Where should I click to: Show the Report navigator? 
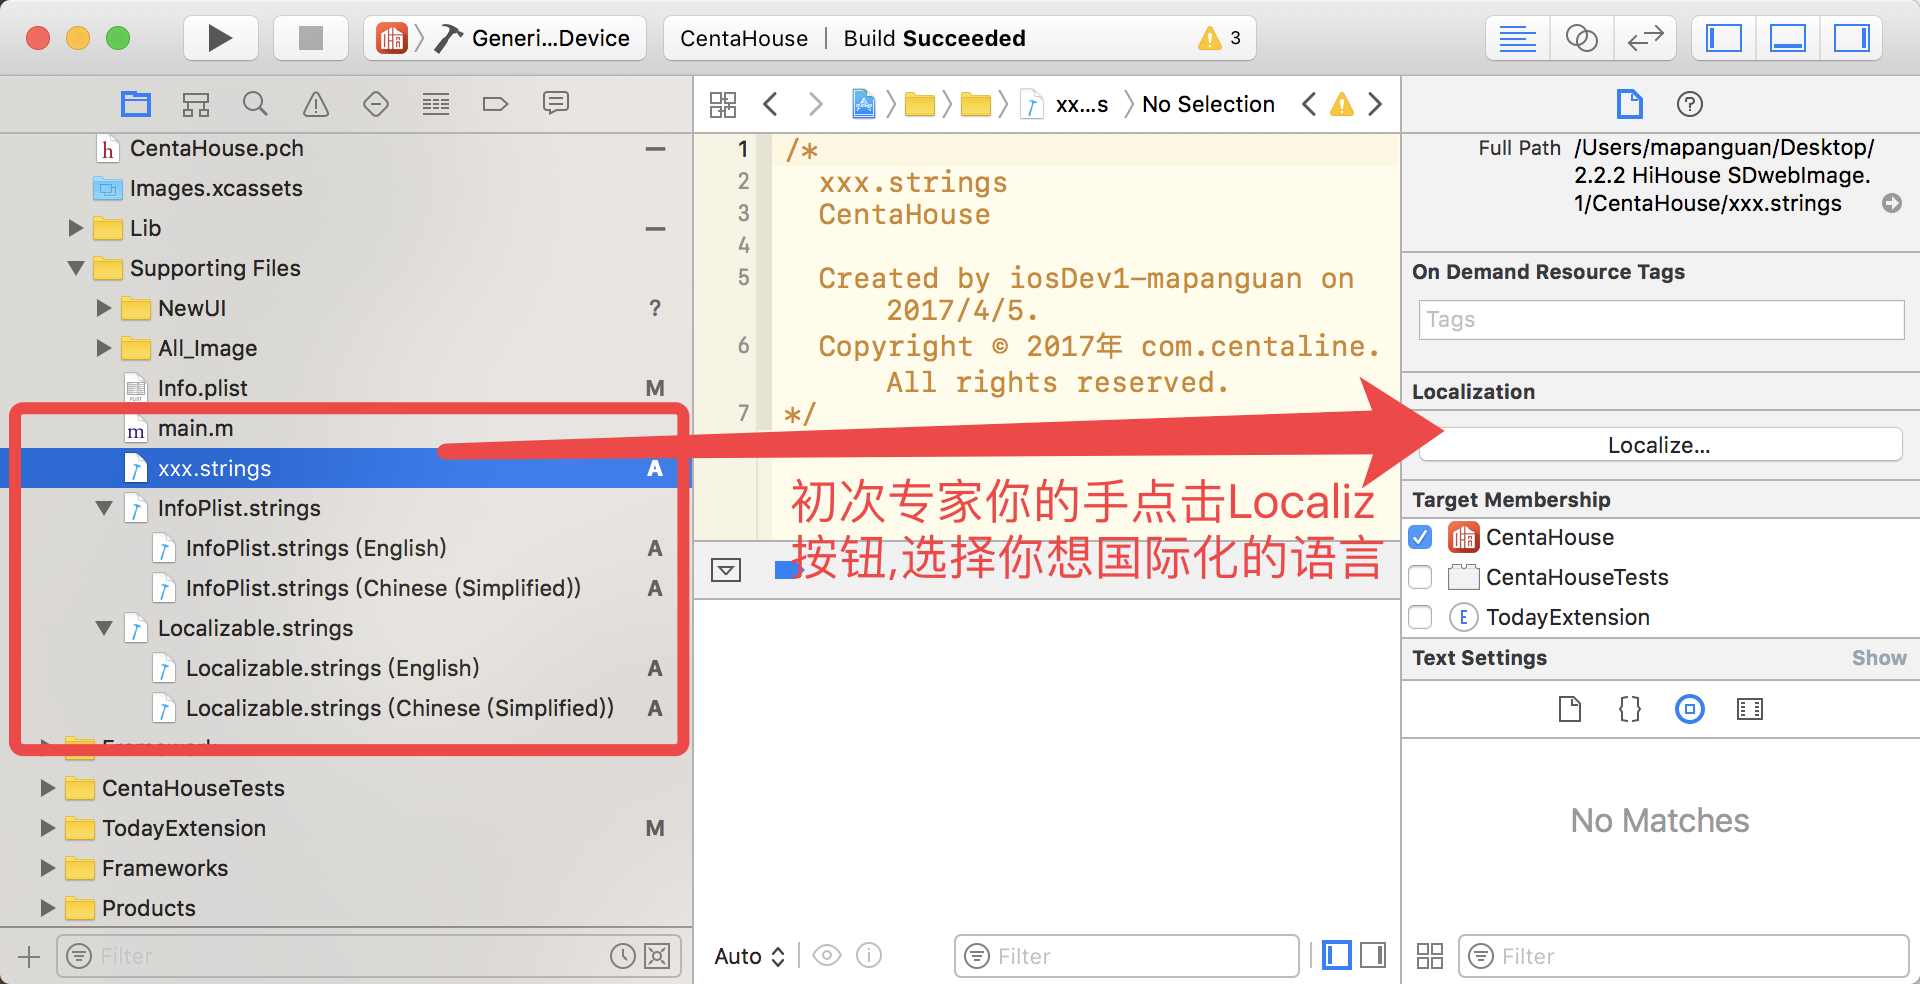(556, 104)
